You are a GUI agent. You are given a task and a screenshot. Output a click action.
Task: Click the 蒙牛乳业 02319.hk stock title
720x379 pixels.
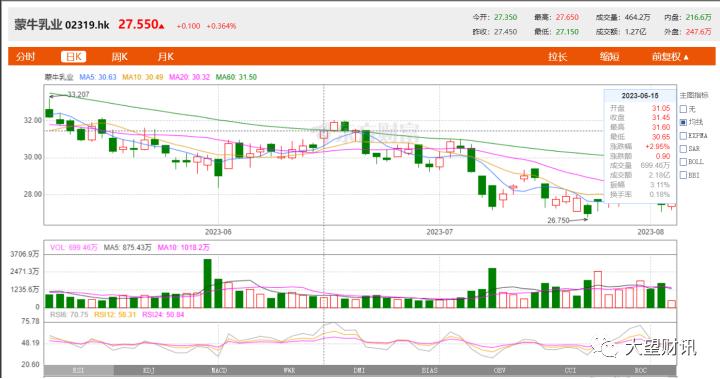coord(62,25)
